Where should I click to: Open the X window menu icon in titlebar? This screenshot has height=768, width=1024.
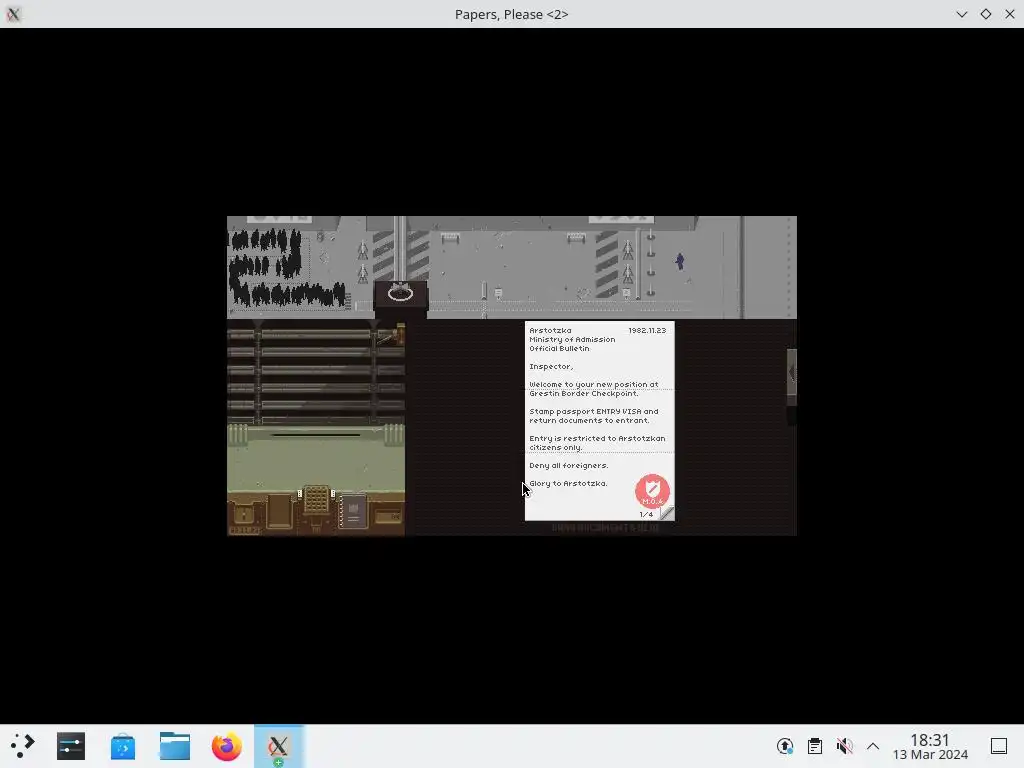point(13,14)
